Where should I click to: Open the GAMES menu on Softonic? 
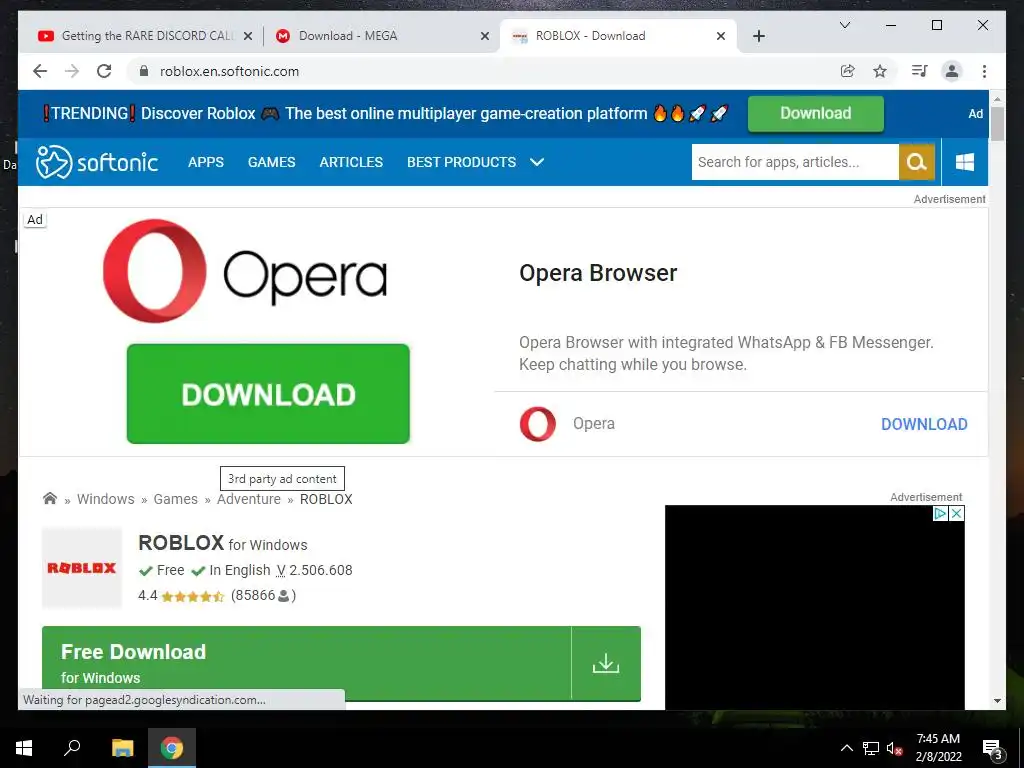coord(272,162)
